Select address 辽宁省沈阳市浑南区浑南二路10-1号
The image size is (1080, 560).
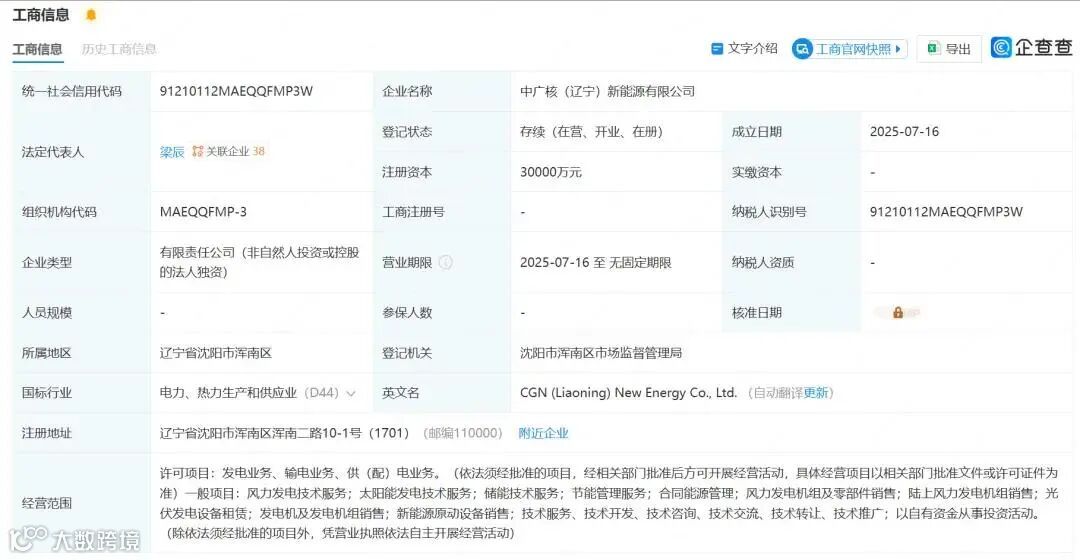[260, 433]
